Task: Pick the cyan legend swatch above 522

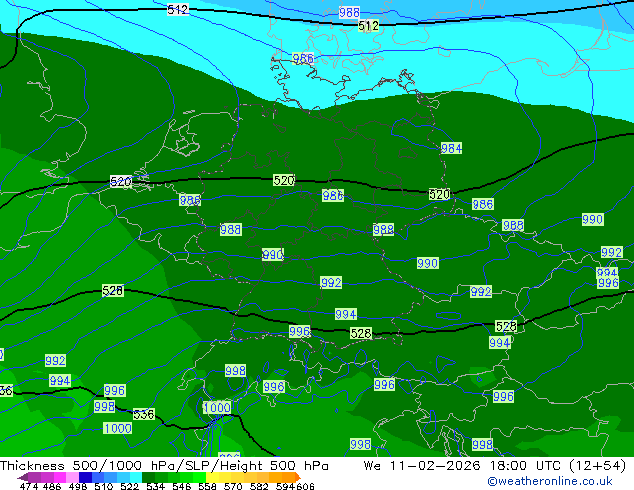Action: click(x=136, y=477)
